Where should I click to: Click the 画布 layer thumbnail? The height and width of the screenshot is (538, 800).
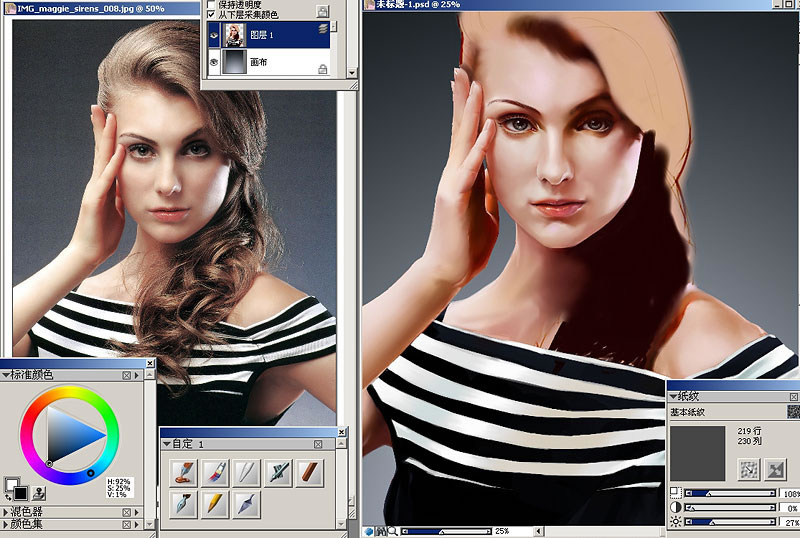click(235, 62)
